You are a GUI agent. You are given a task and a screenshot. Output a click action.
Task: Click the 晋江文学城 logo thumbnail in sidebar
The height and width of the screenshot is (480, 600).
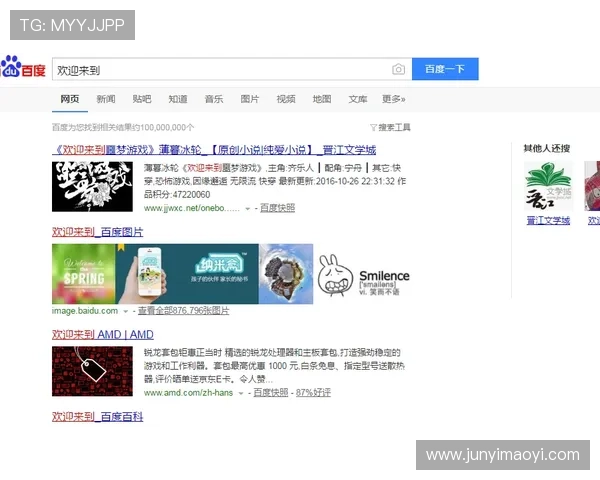point(548,186)
